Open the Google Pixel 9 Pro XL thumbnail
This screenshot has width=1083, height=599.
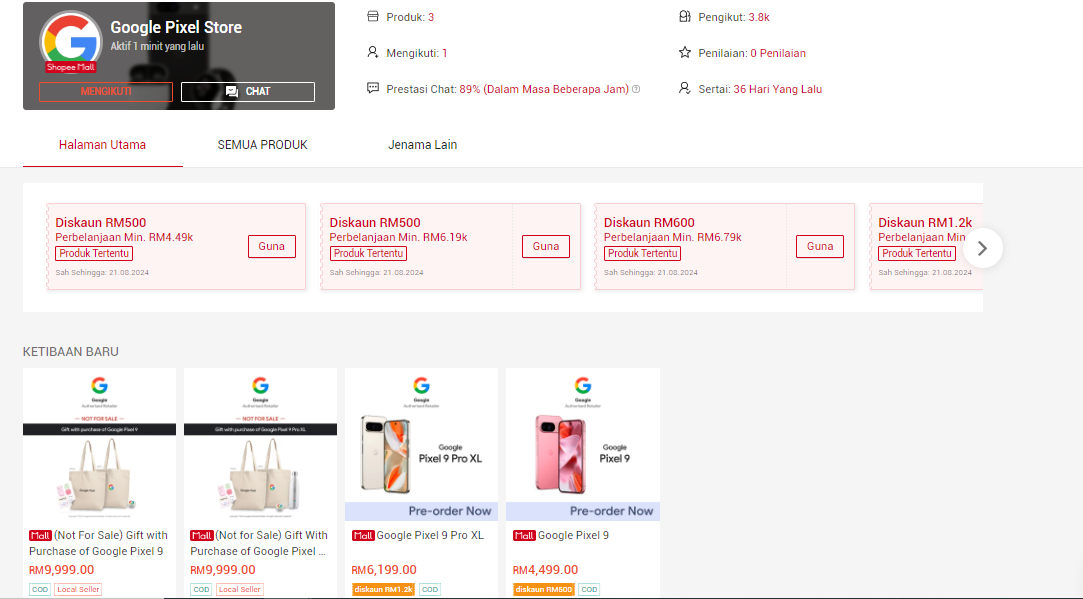(421, 445)
